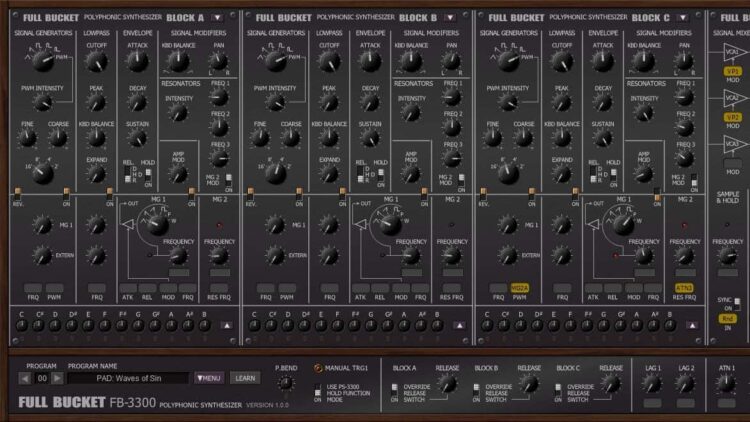750x422 pixels.
Task: Click Block C Sustain knob
Action: [603, 138]
